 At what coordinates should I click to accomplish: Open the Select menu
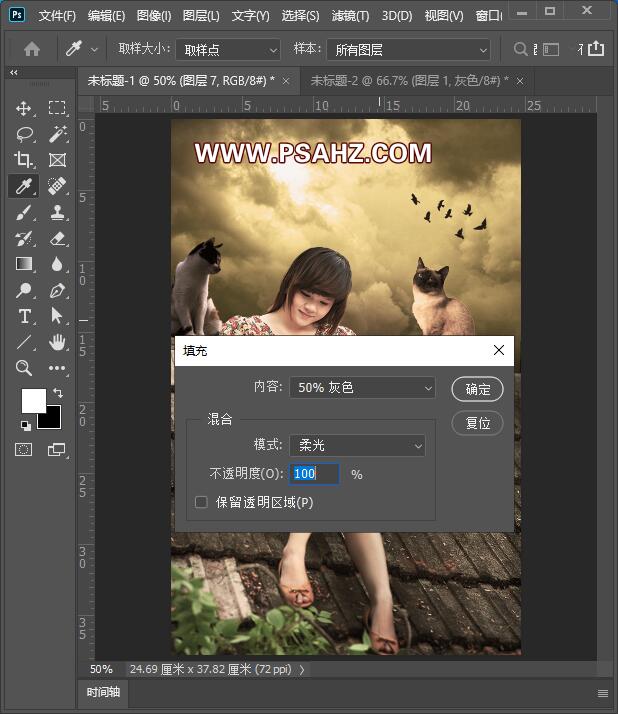(x=300, y=16)
